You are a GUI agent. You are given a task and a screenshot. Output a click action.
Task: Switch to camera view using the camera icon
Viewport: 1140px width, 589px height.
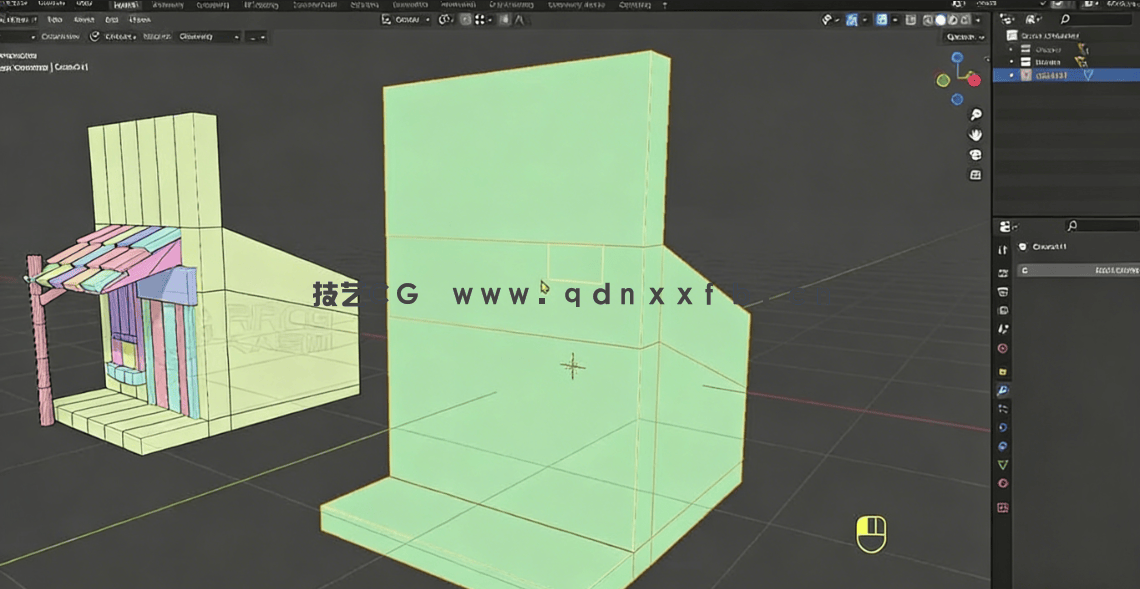975,153
